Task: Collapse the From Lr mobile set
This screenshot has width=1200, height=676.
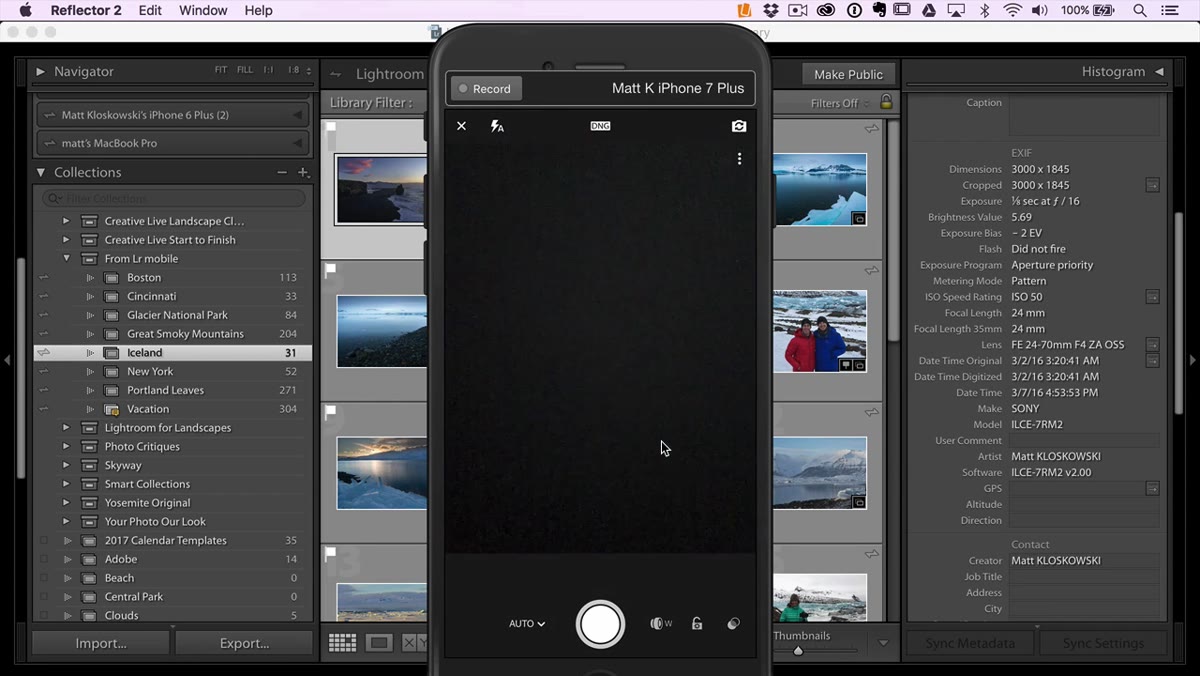Action: click(66, 259)
